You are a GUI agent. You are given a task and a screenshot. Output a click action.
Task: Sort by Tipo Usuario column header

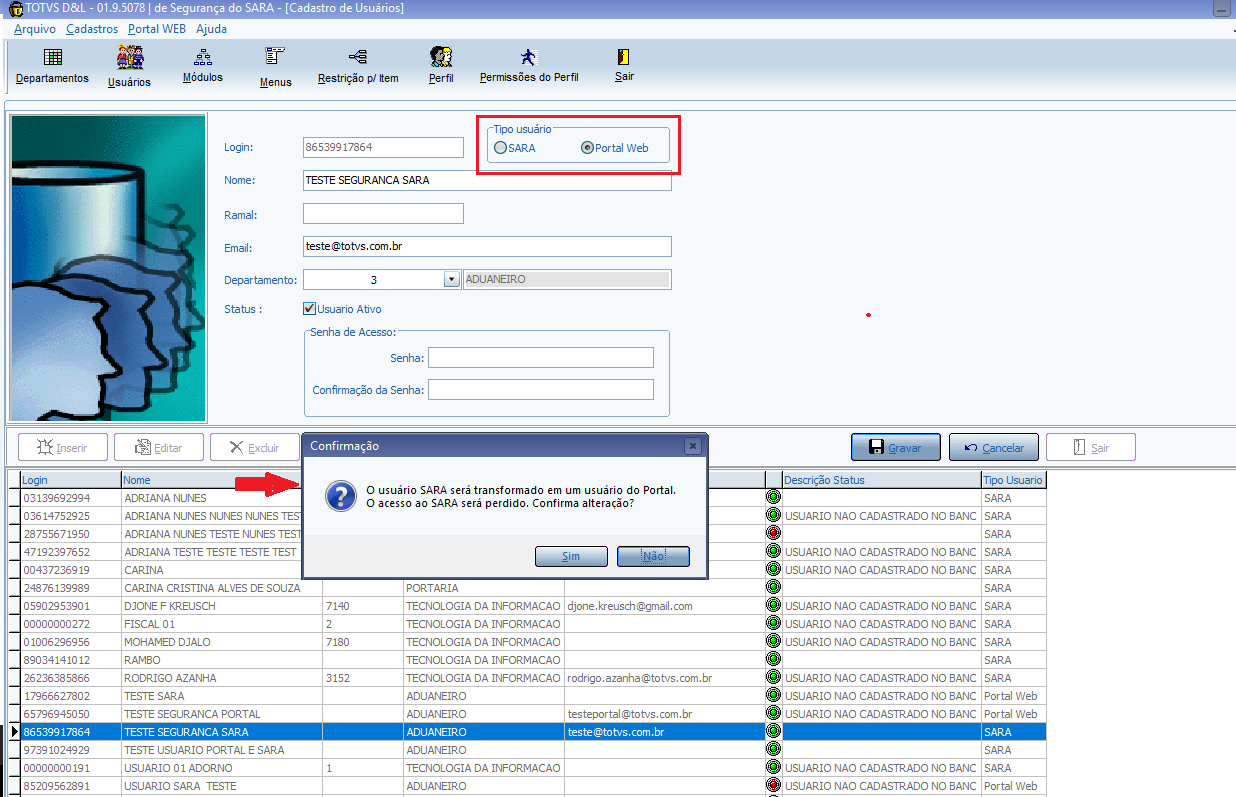[x=1014, y=480]
